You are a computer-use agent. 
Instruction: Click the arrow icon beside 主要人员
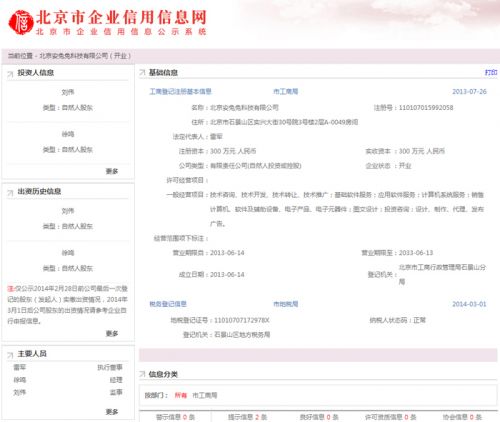(x=10, y=355)
